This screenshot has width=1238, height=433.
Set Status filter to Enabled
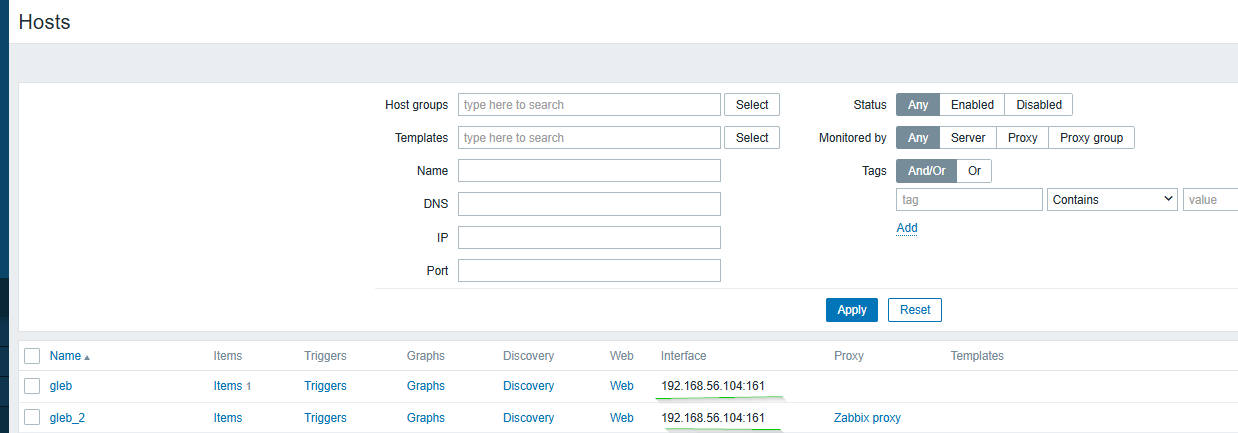click(971, 105)
